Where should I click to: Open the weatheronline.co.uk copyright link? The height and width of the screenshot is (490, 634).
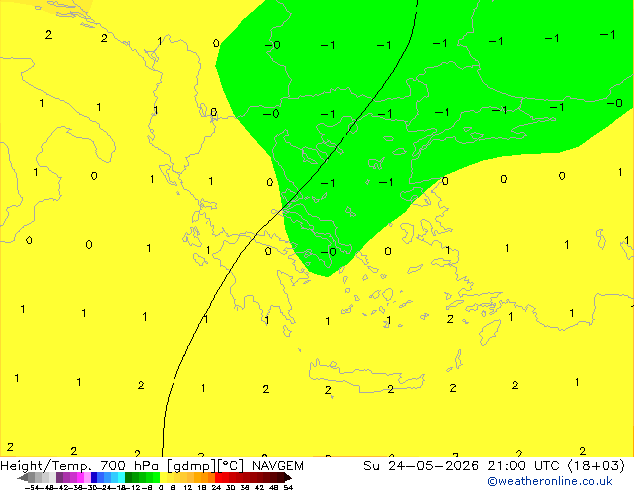(550, 481)
